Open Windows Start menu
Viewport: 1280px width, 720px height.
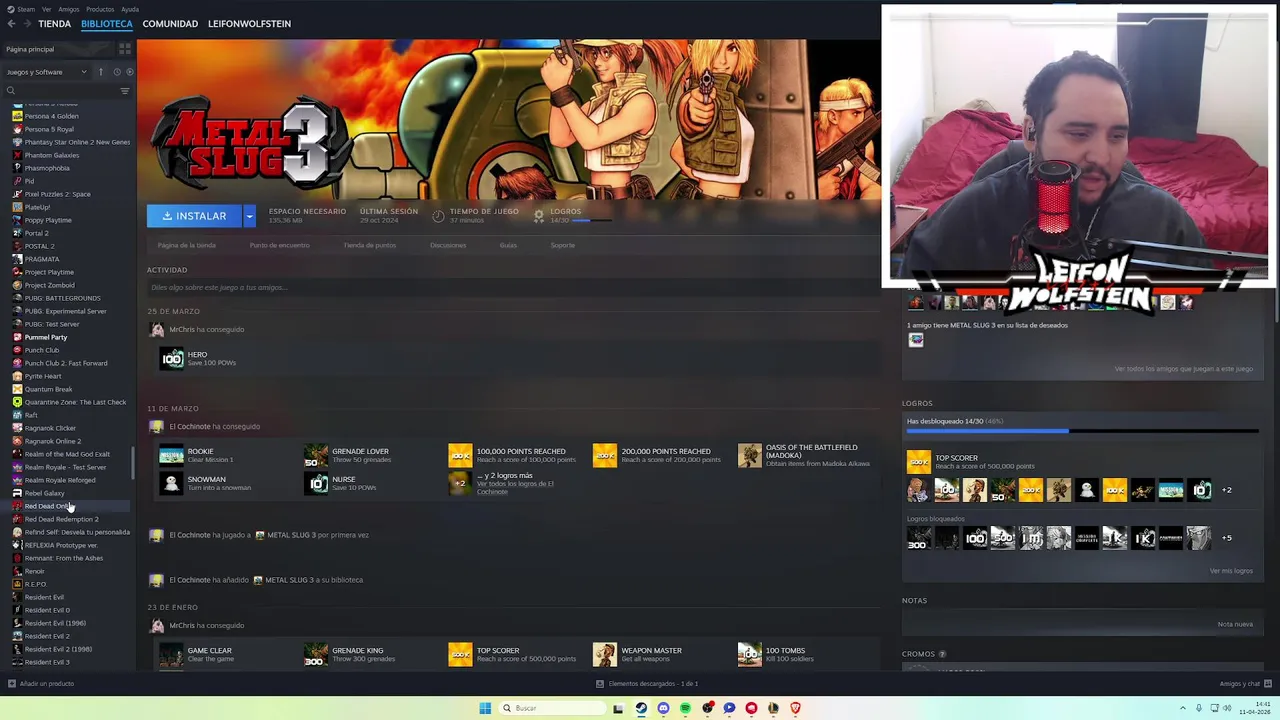pyautogui.click(x=485, y=708)
